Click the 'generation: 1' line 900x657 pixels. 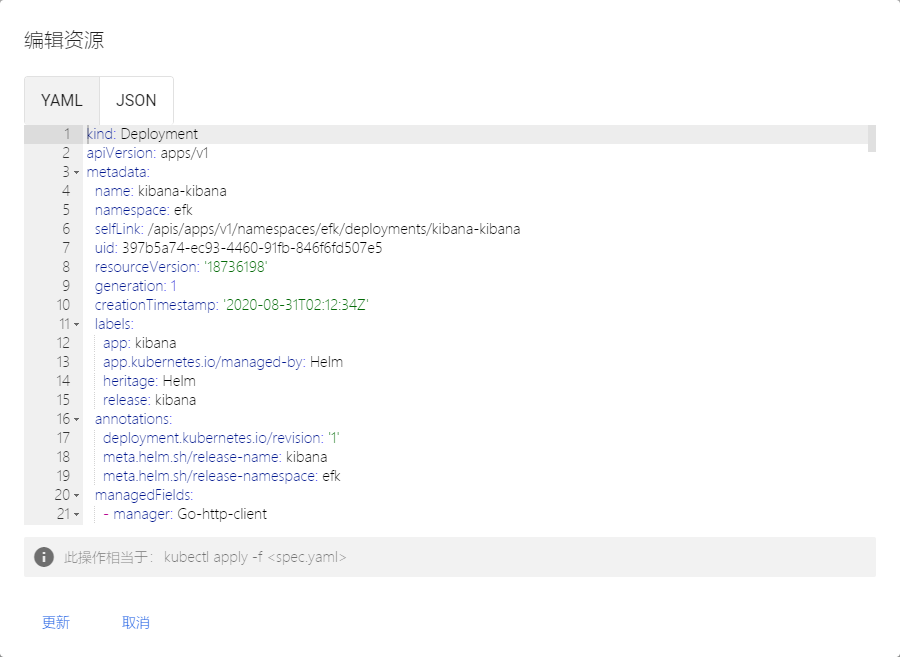point(136,286)
